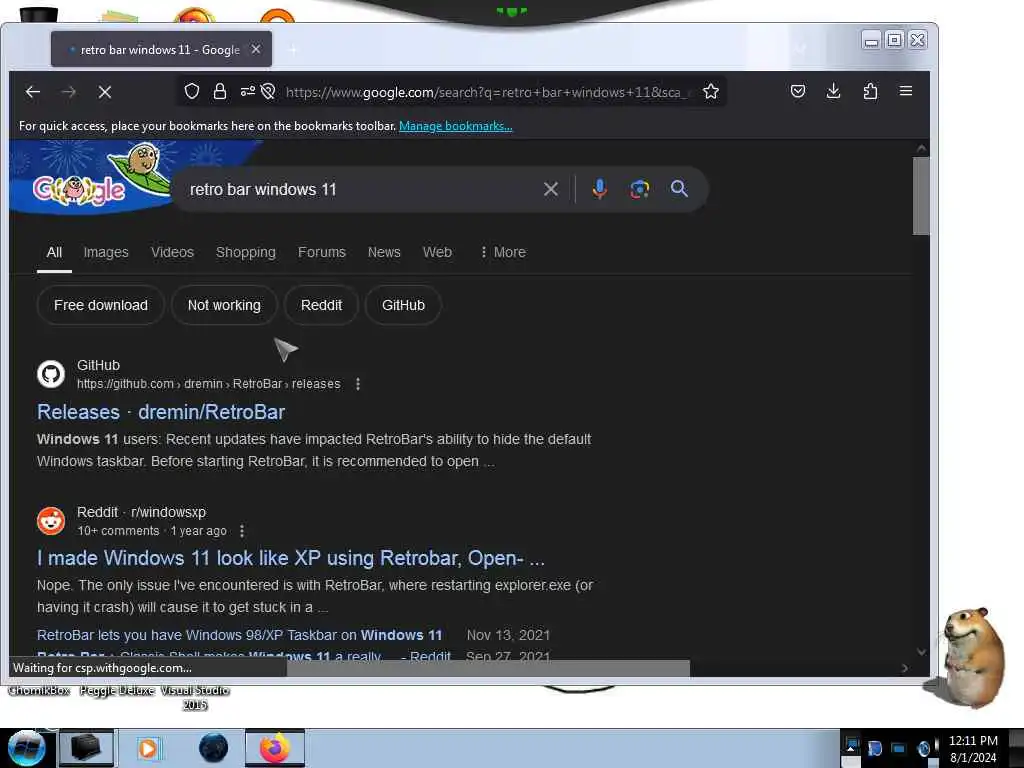
Task: Close the retro bar windows 11 tab
Action: [256, 50]
